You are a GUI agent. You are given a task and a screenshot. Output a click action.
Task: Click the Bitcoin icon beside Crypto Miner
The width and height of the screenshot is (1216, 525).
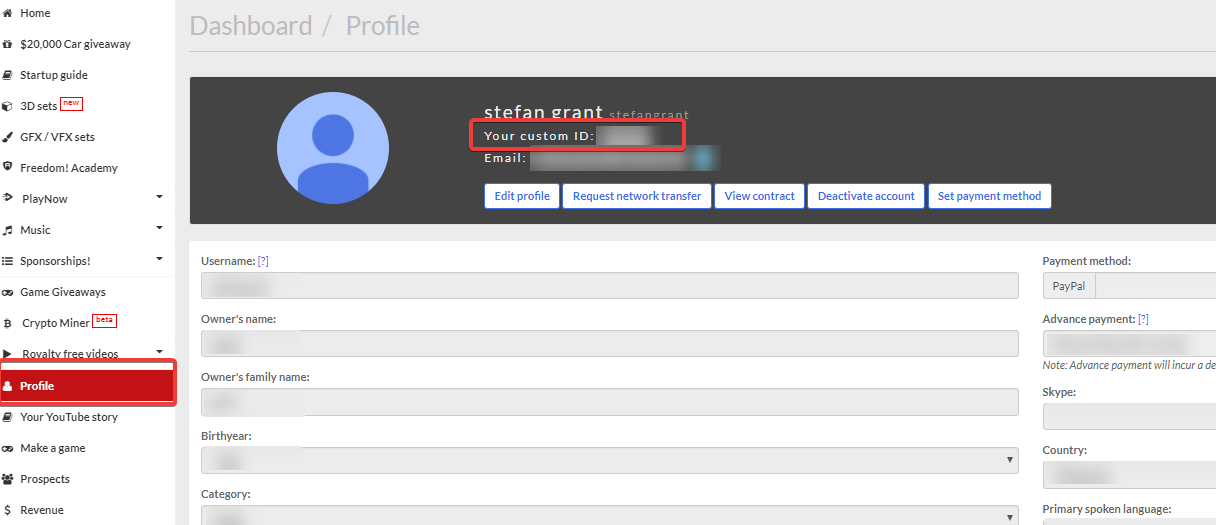8,323
